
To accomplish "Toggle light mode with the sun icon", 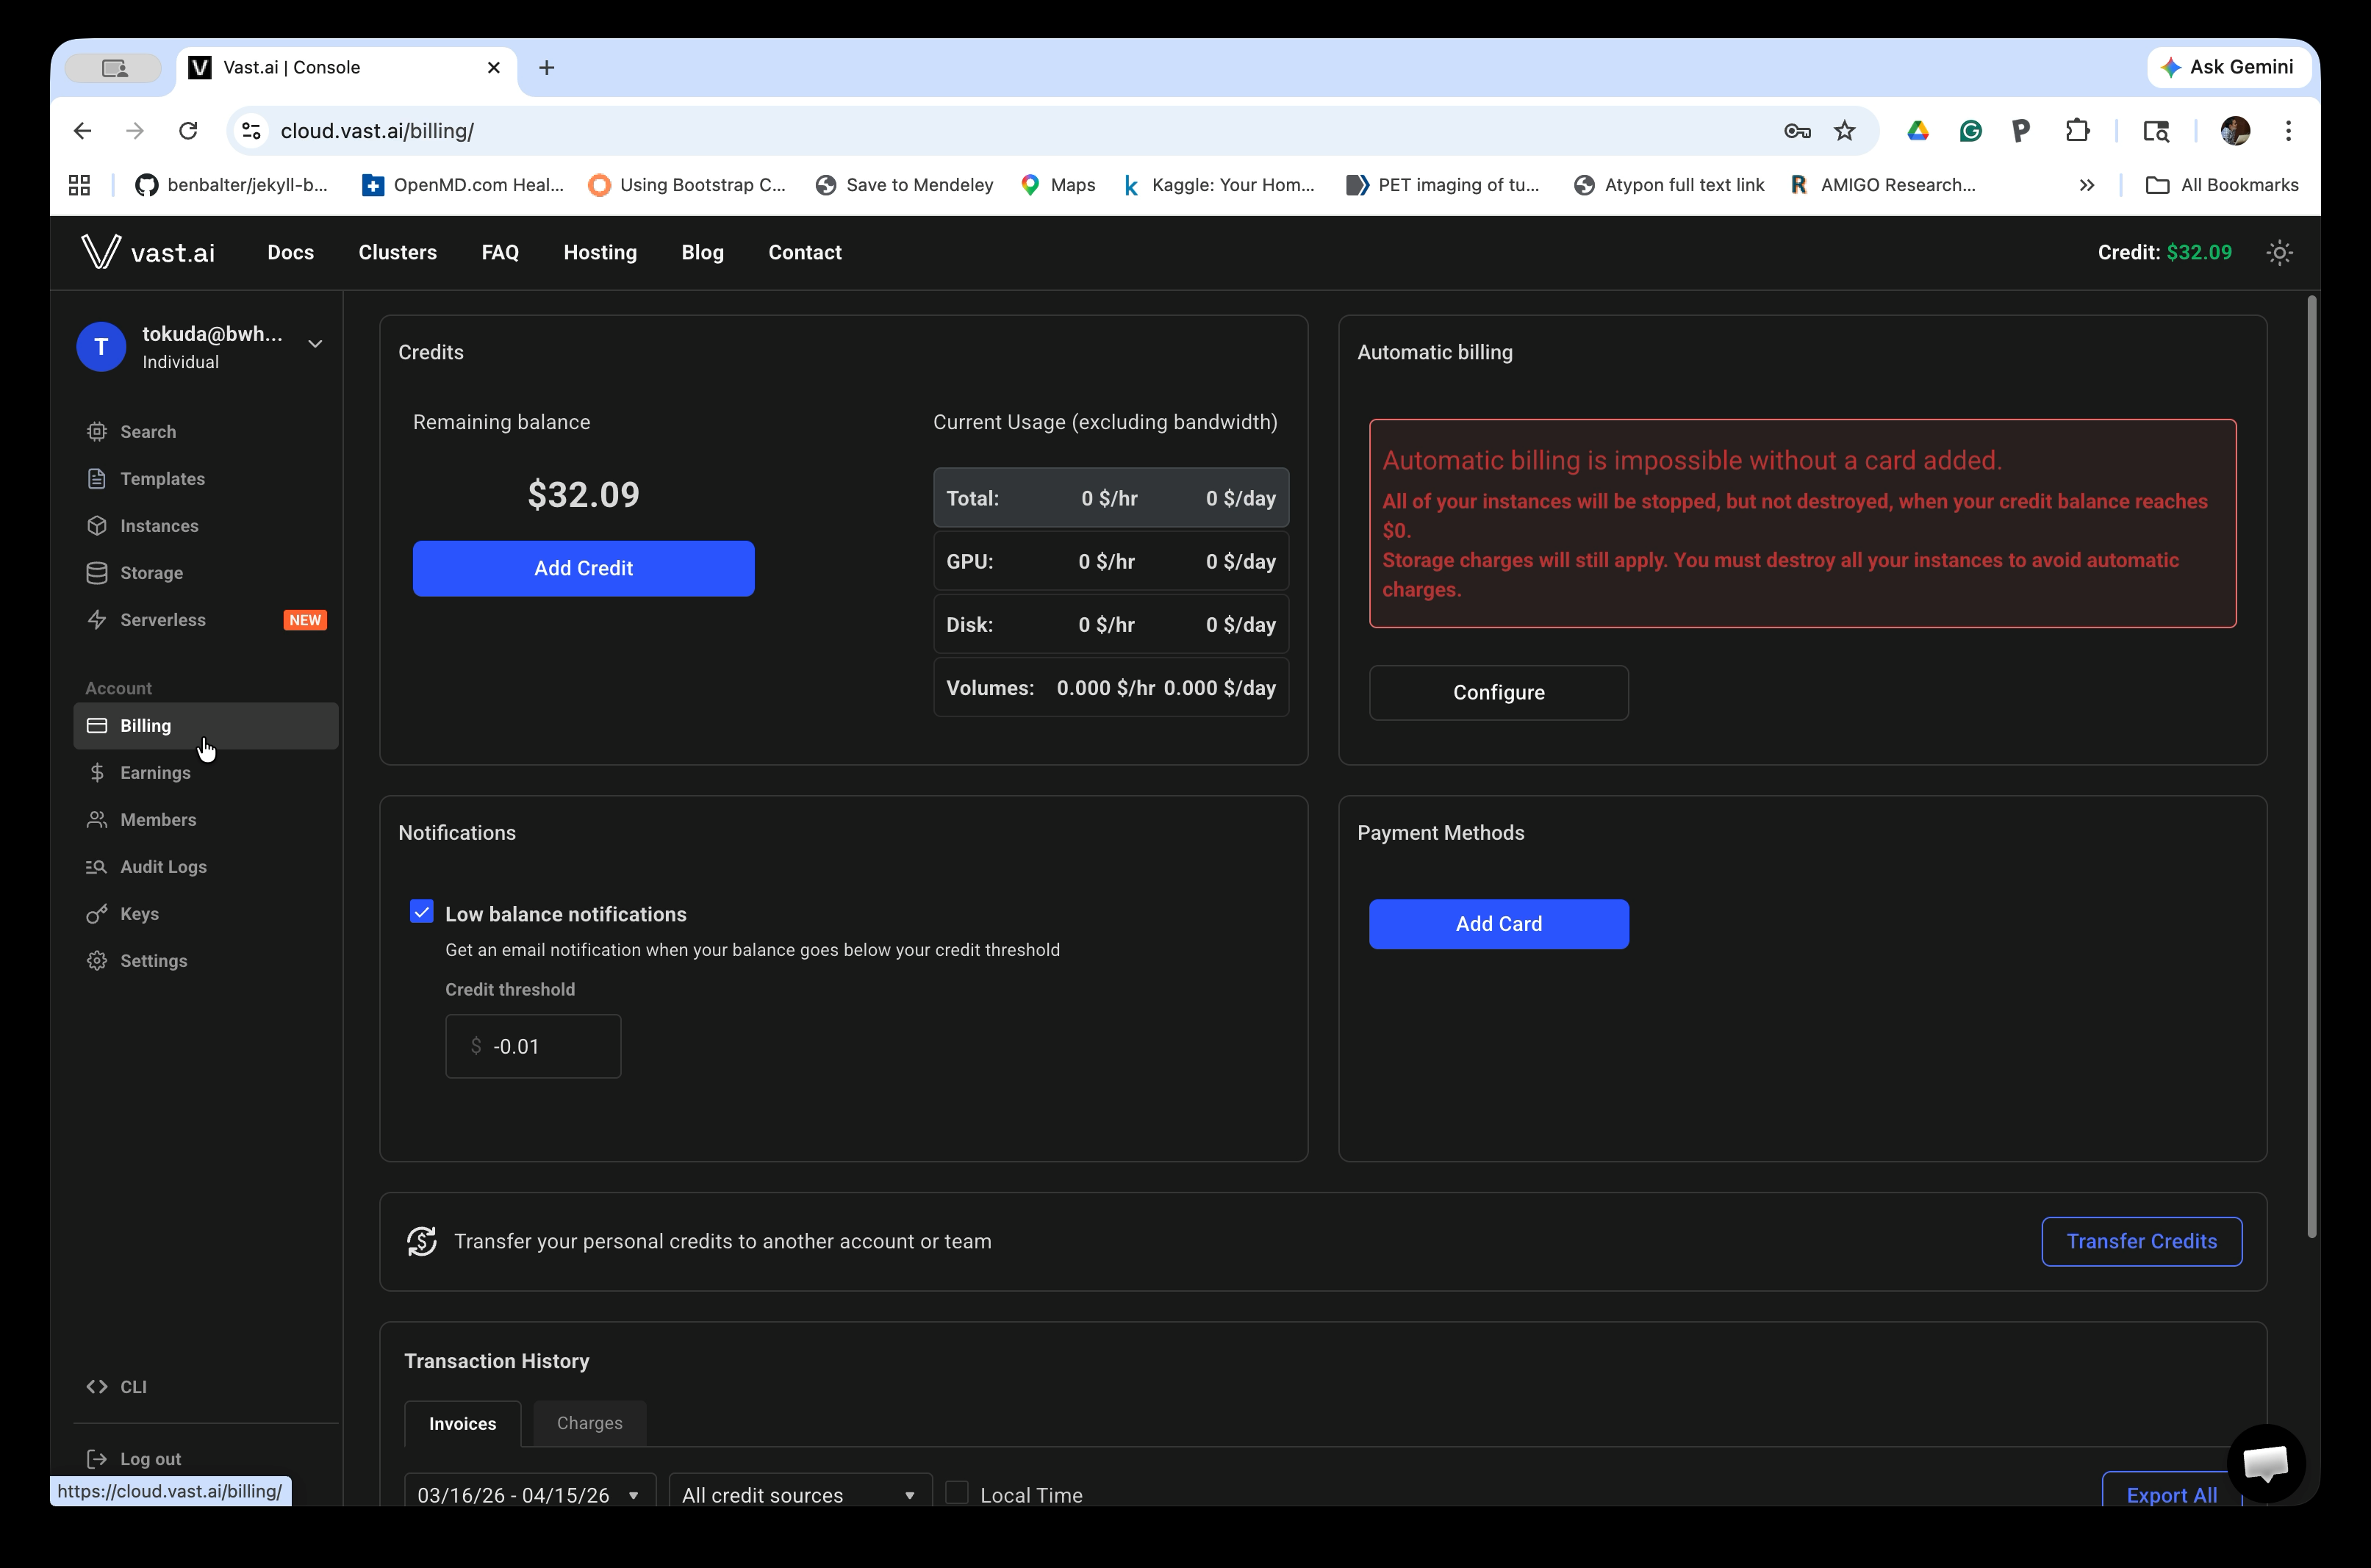I will [x=2279, y=252].
